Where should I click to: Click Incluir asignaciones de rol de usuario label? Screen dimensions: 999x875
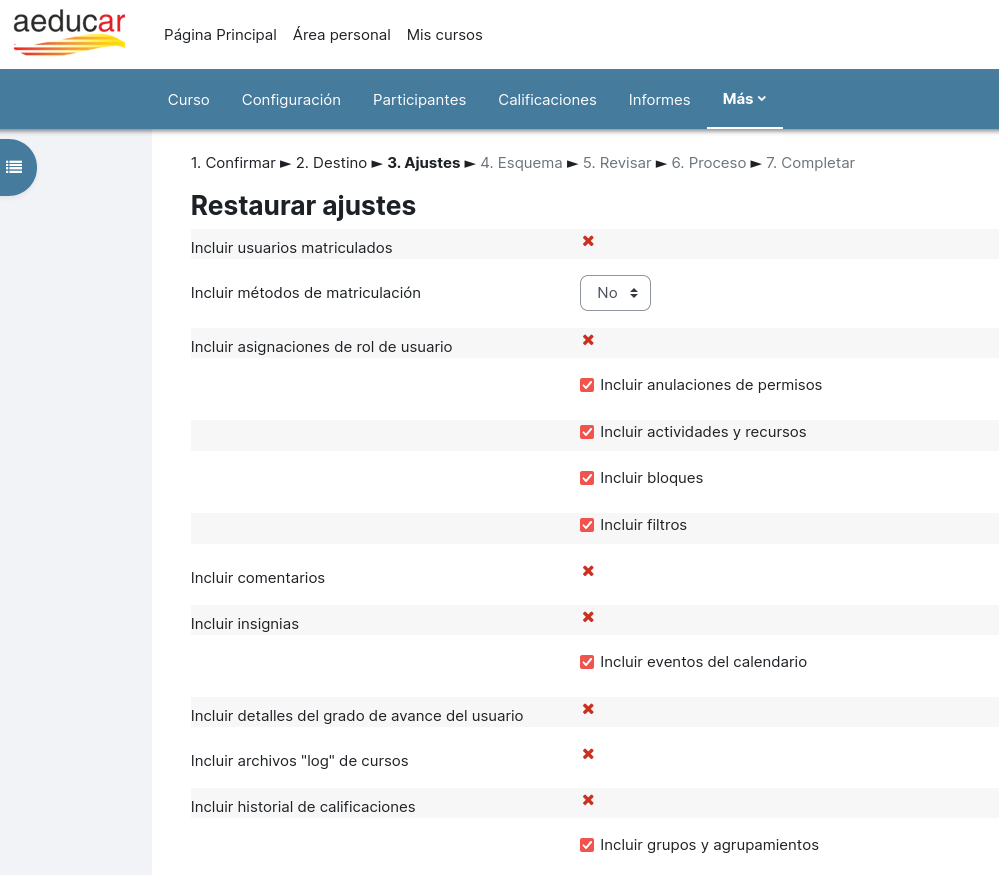click(x=321, y=347)
